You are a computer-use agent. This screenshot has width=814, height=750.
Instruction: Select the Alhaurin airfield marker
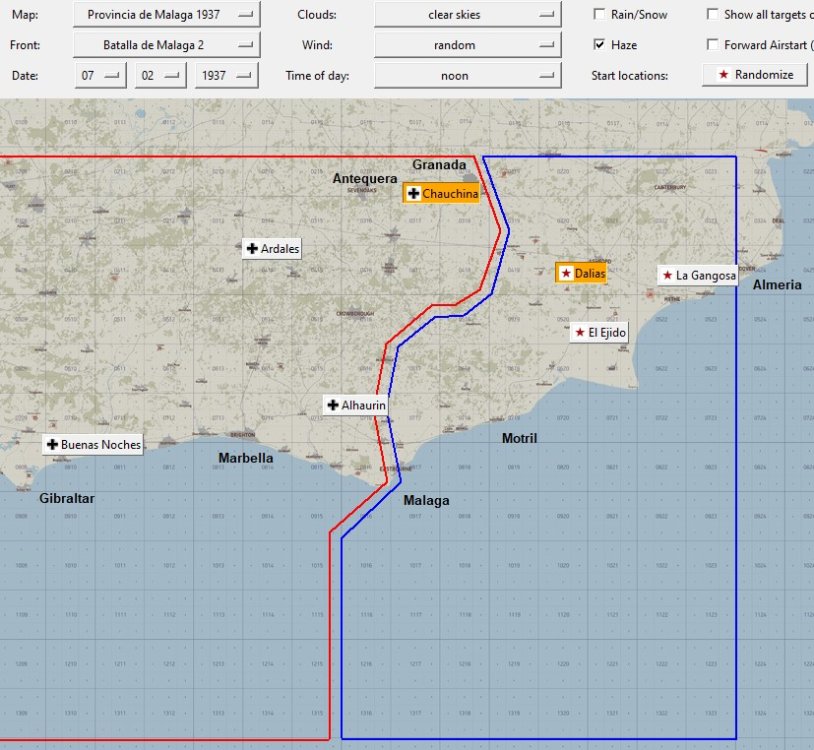(331, 405)
